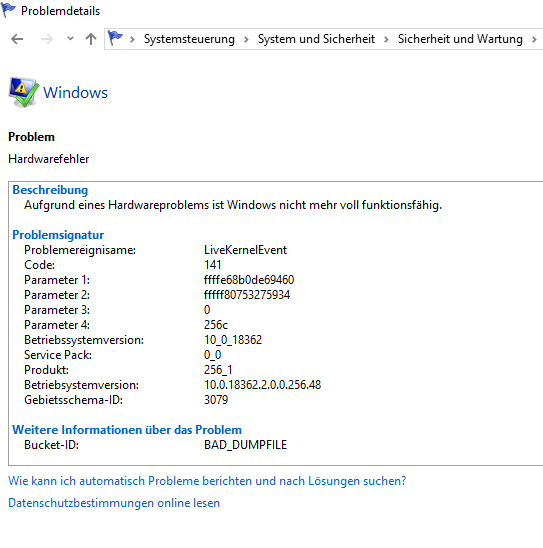Click the Up one level arrow

(91, 39)
